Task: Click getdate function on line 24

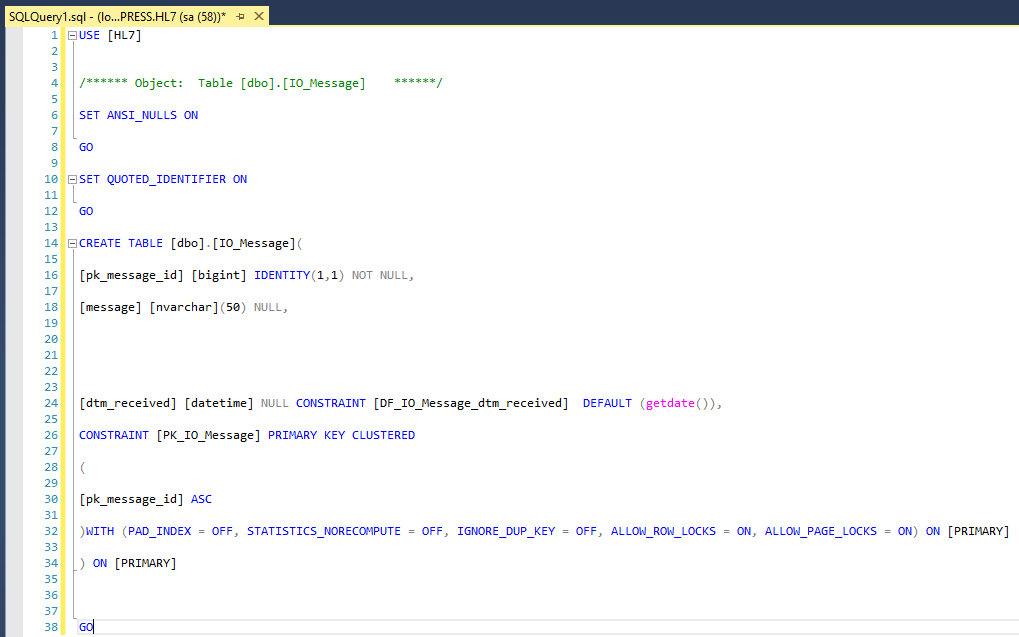Action: click(x=670, y=403)
